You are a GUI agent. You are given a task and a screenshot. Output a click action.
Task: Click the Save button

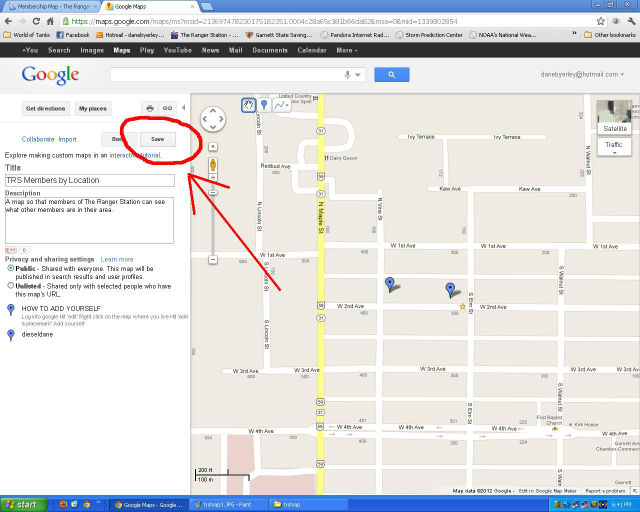(x=158, y=139)
